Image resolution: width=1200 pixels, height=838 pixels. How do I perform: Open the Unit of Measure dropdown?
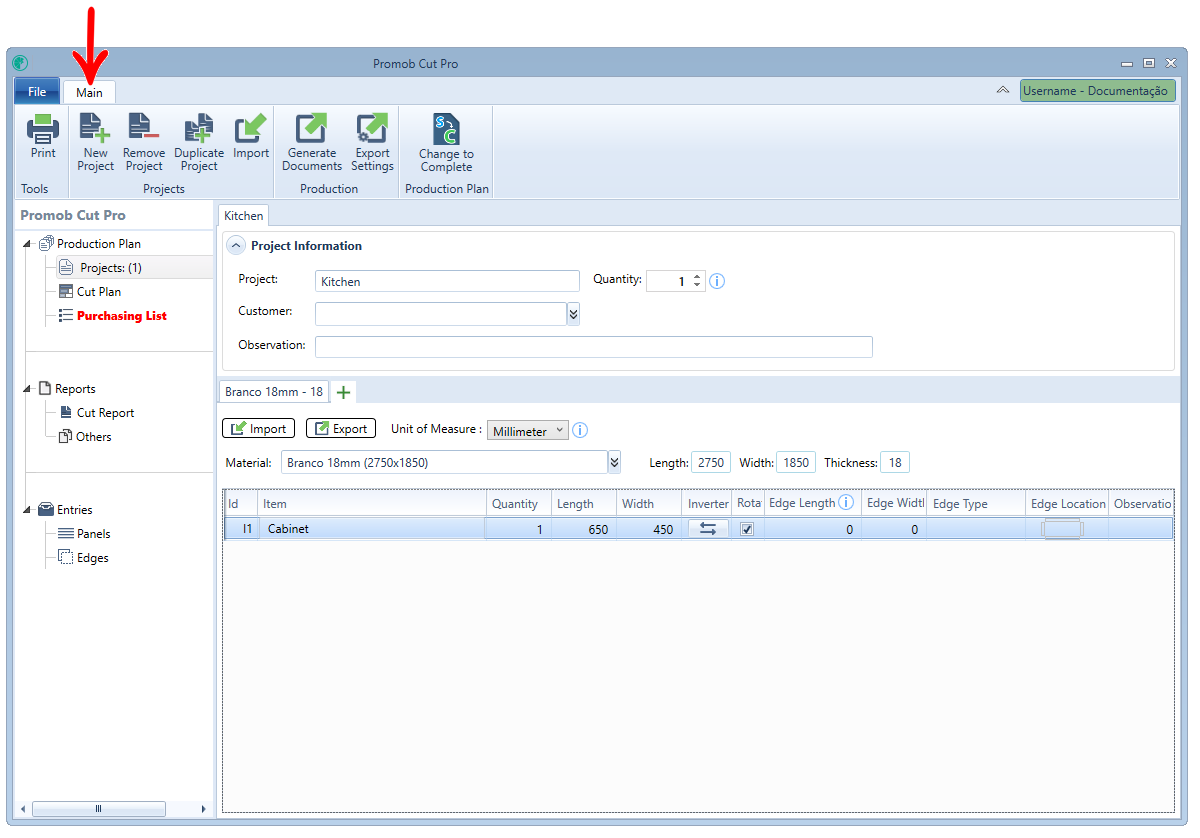(x=528, y=430)
